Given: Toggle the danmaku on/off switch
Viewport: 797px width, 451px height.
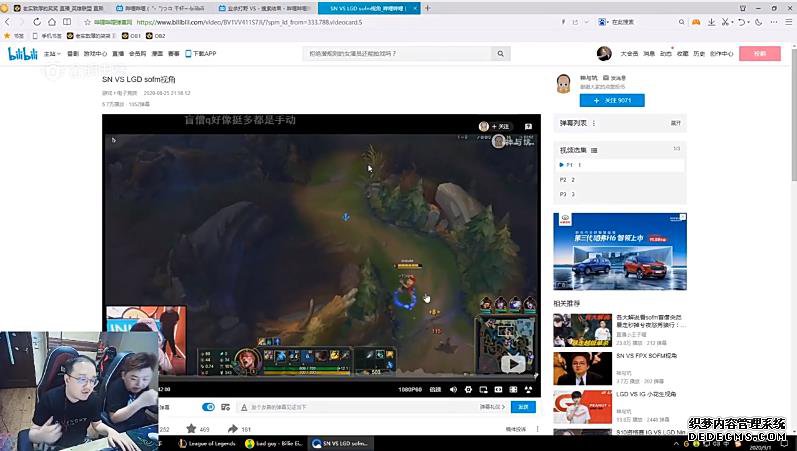Looking at the screenshot, I should pyautogui.click(x=208, y=407).
